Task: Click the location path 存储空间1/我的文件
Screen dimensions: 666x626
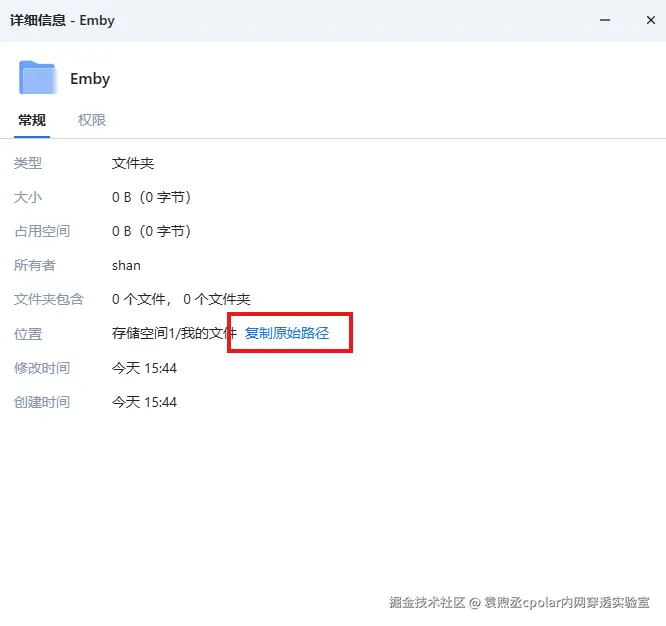Action: (174, 333)
